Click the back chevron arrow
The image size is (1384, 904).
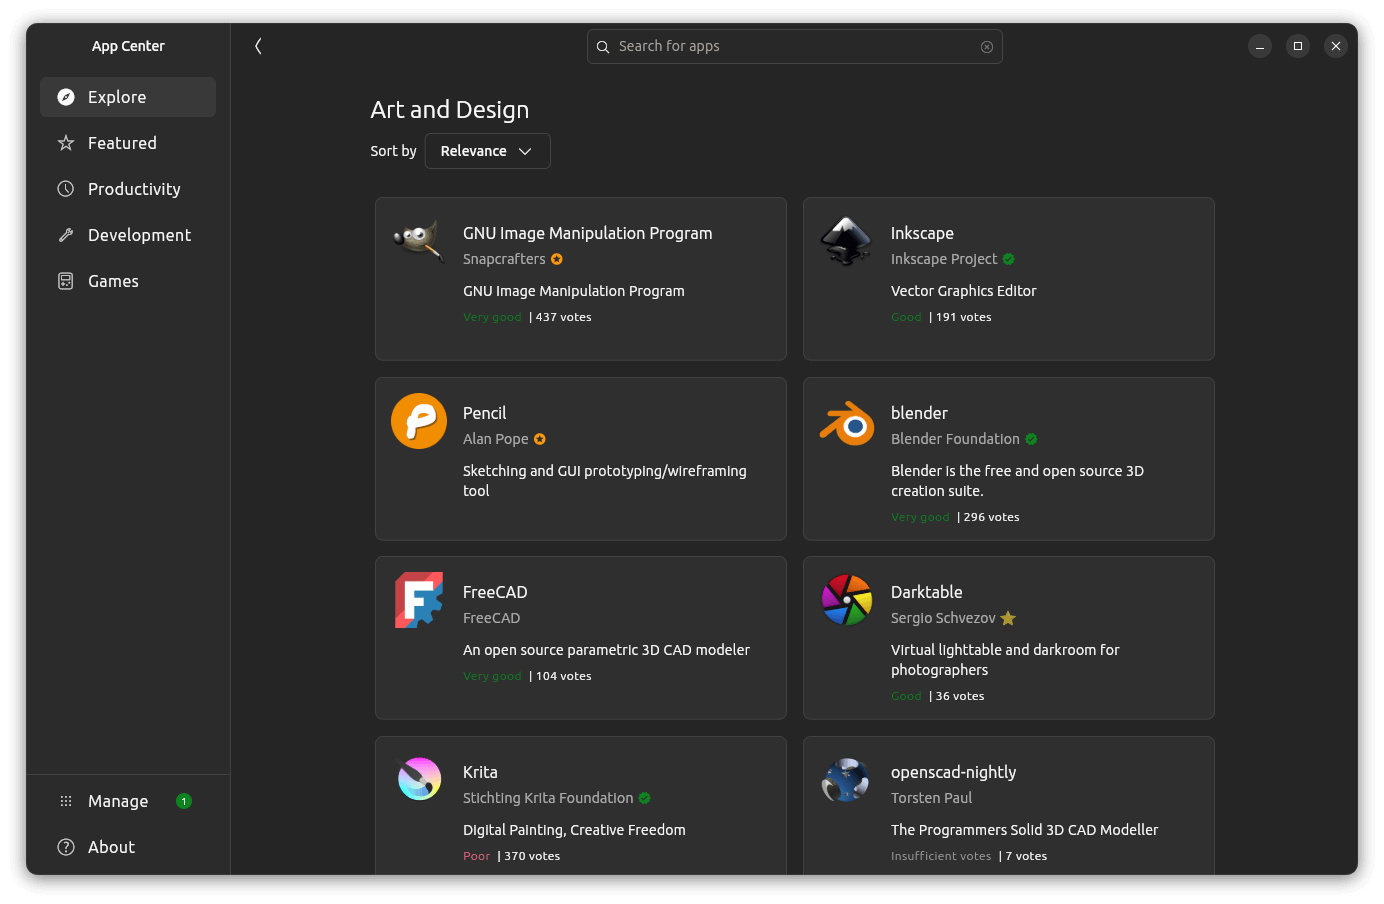(258, 46)
